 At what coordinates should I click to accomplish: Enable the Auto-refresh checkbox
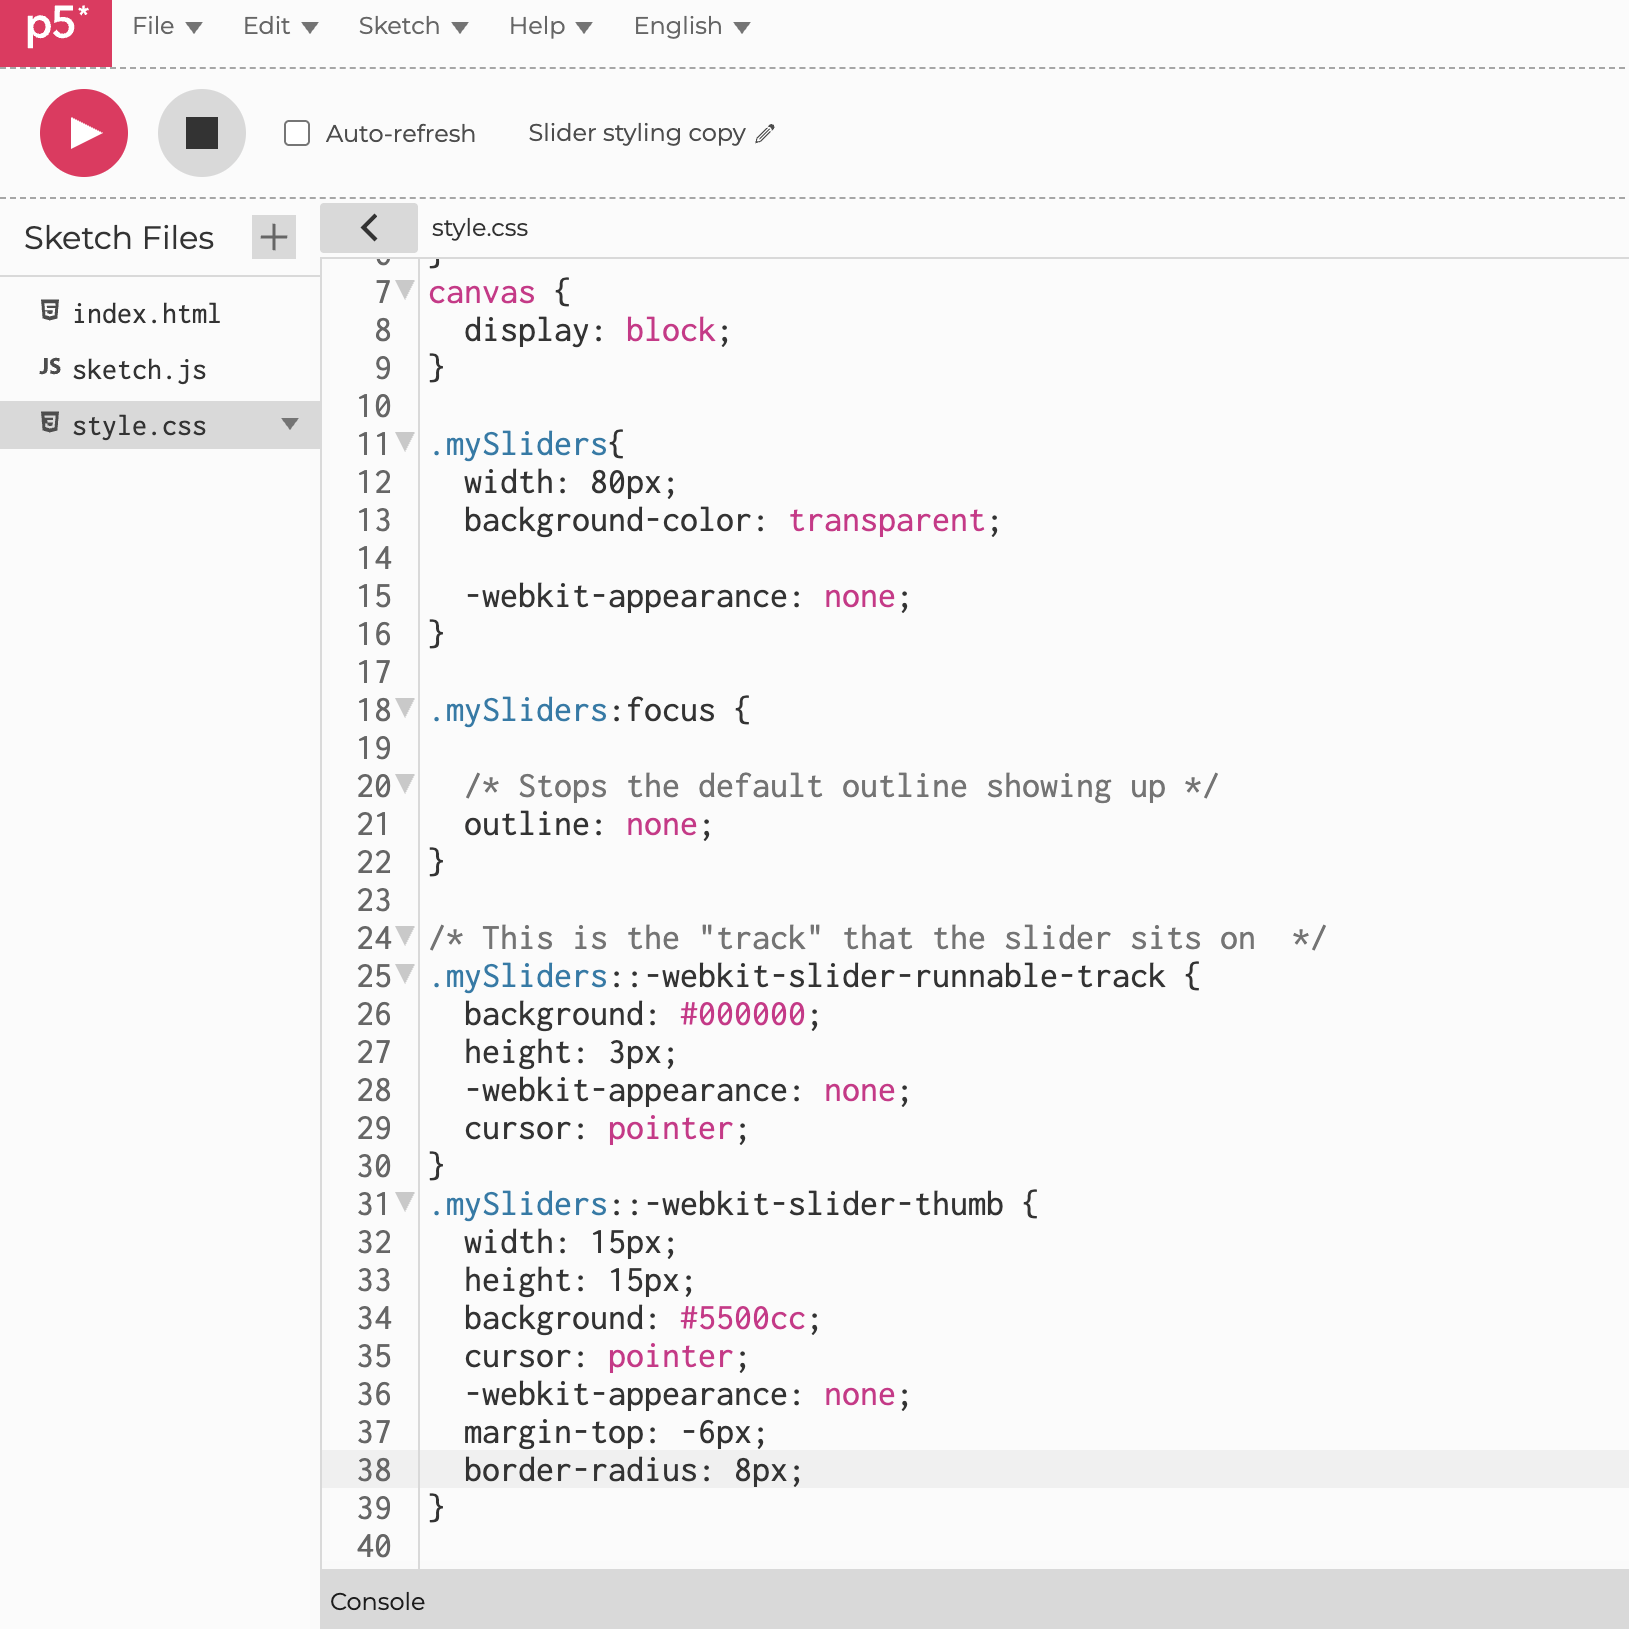297,133
